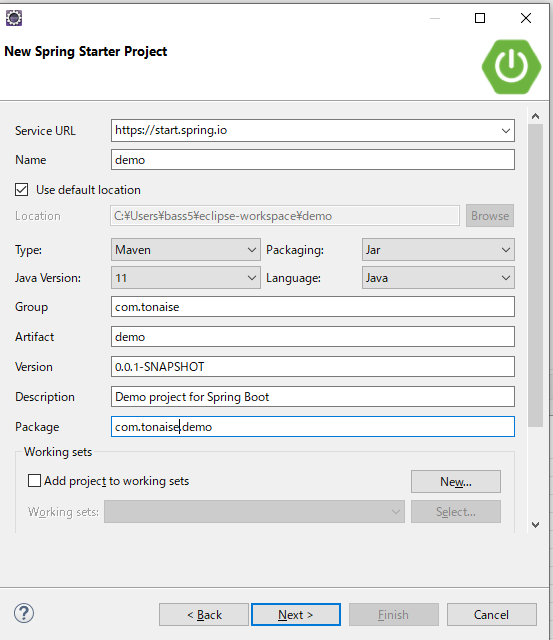Click the disabled Working sets combo box
The height and width of the screenshot is (640, 553).
tap(254, 511)
